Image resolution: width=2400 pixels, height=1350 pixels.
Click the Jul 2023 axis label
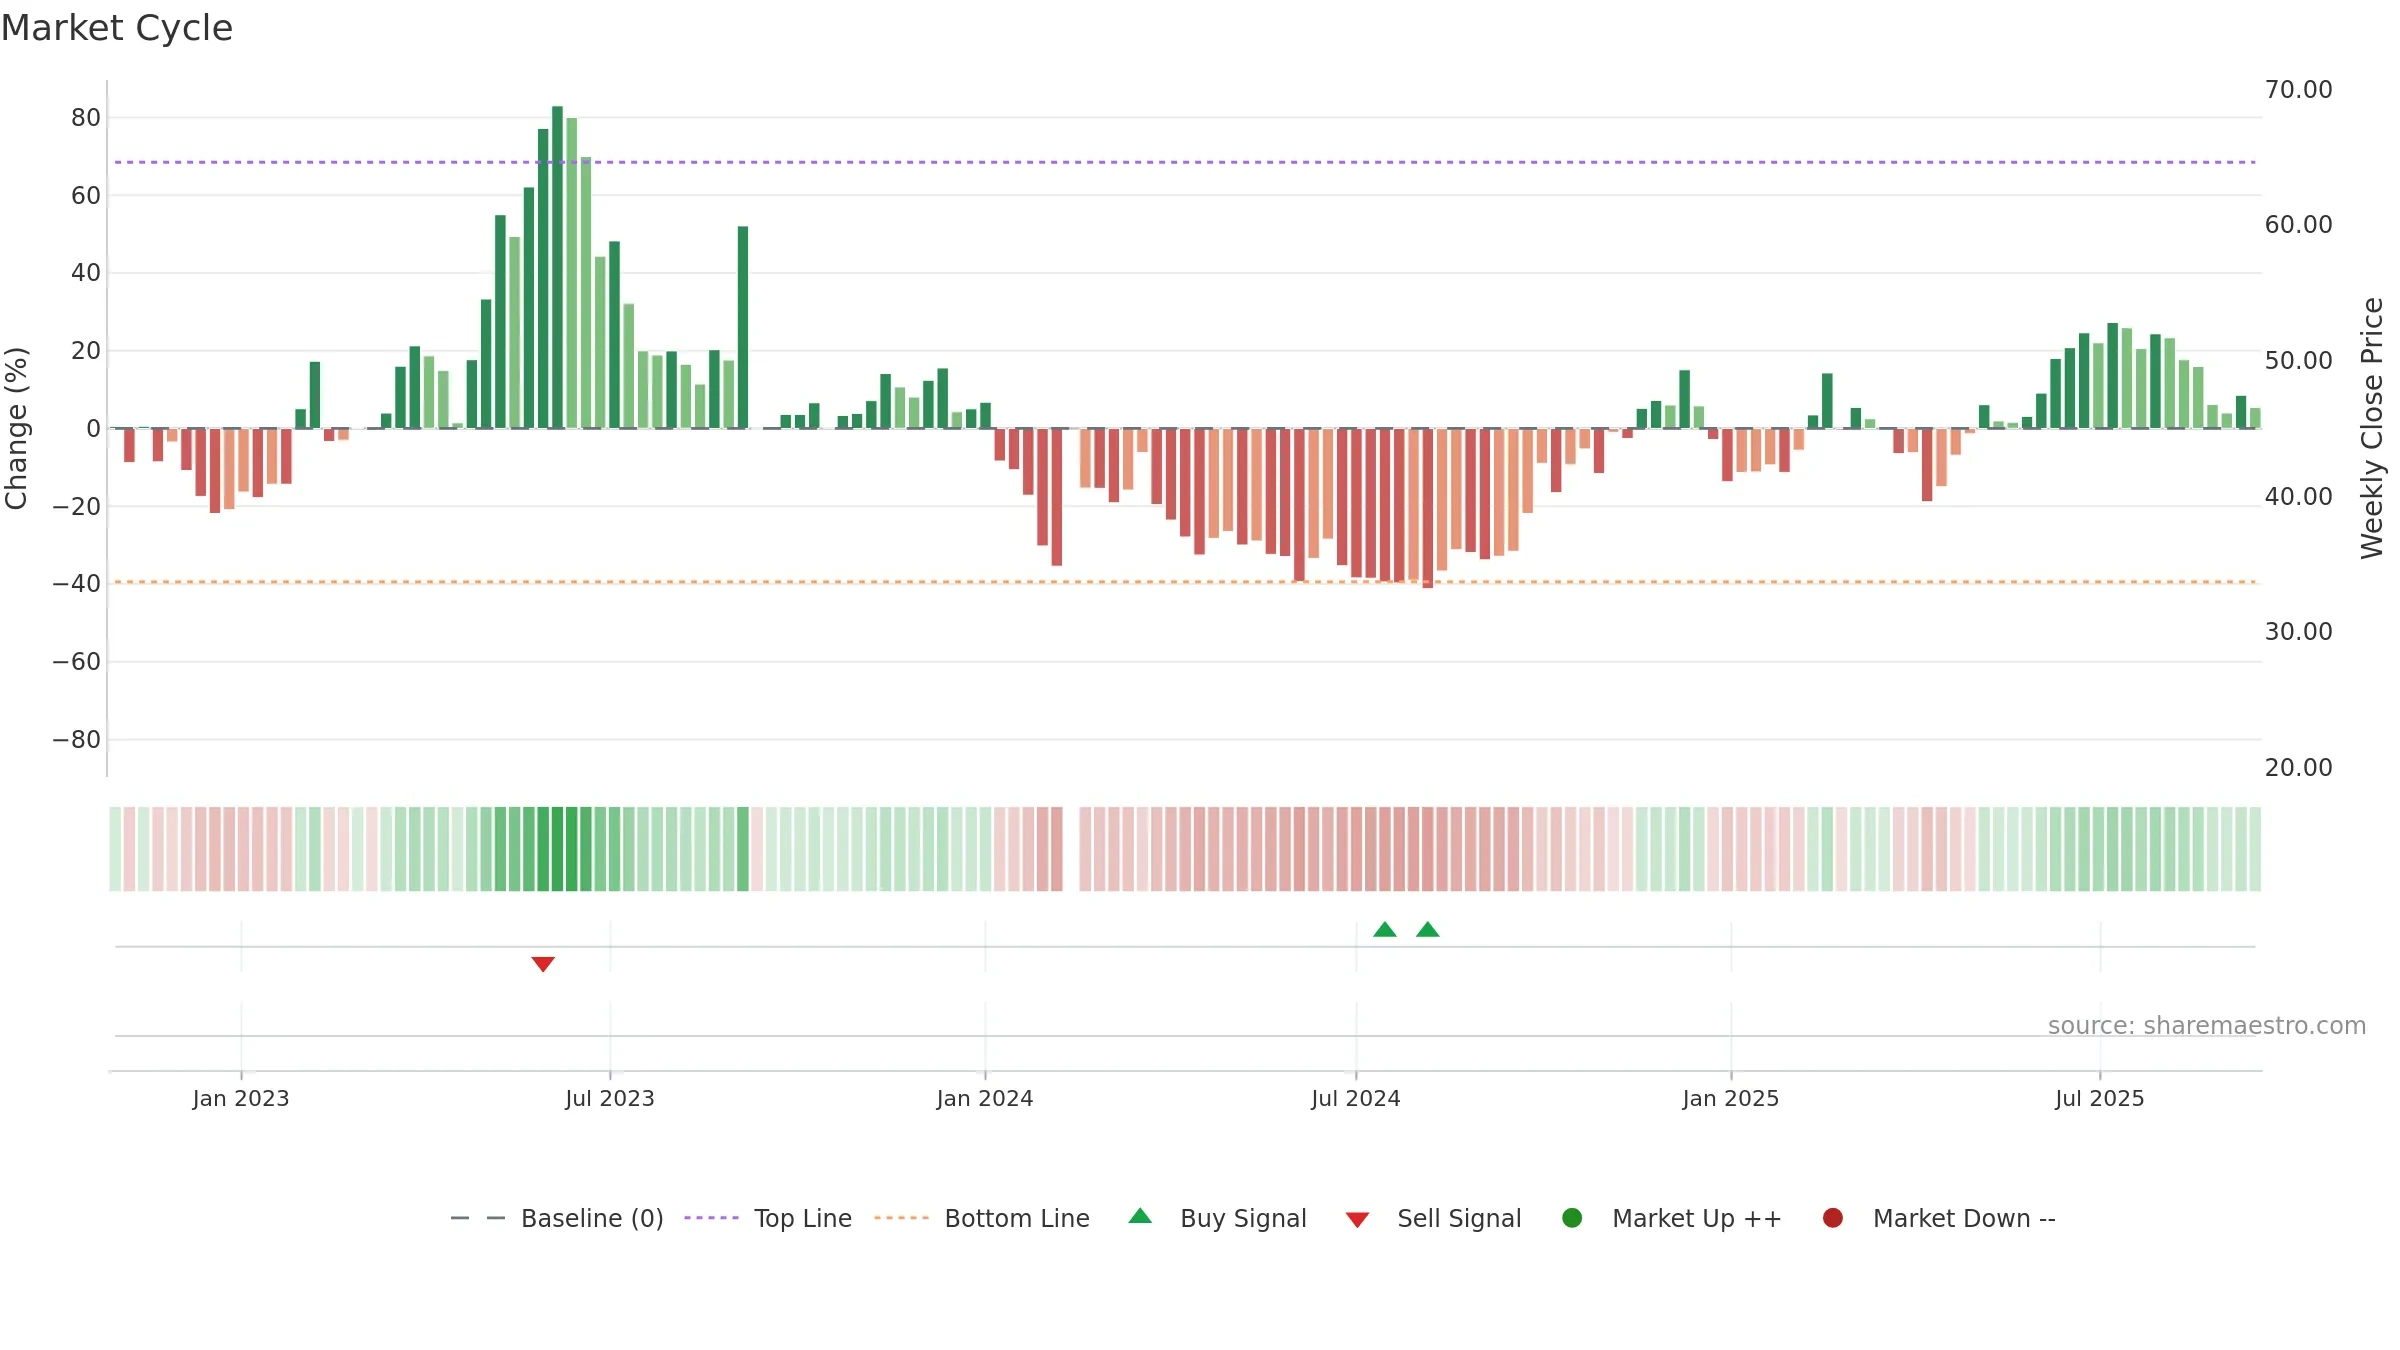pyautogui.click(x=610, y=1098)
